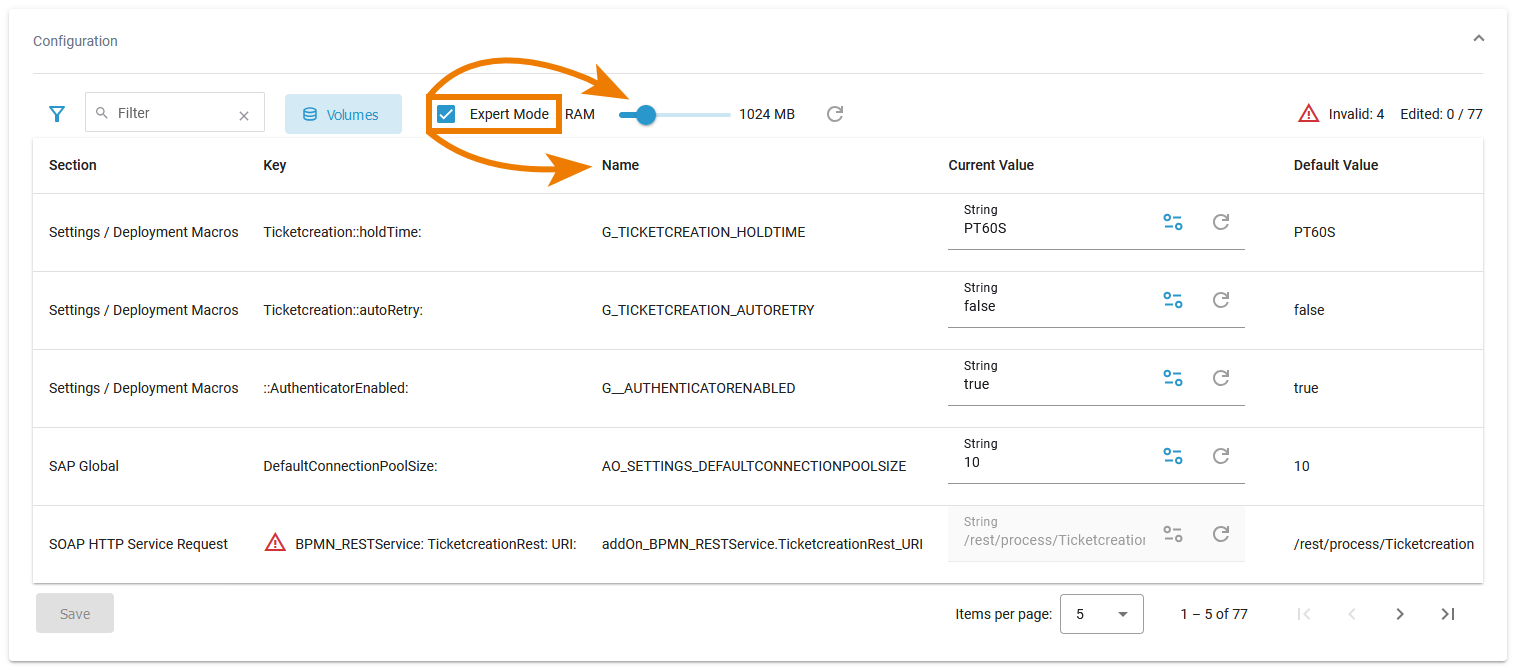Click the red Invalid warning triangle icon
This screenshot has width=1518, height=670.
pos(1308,114)
